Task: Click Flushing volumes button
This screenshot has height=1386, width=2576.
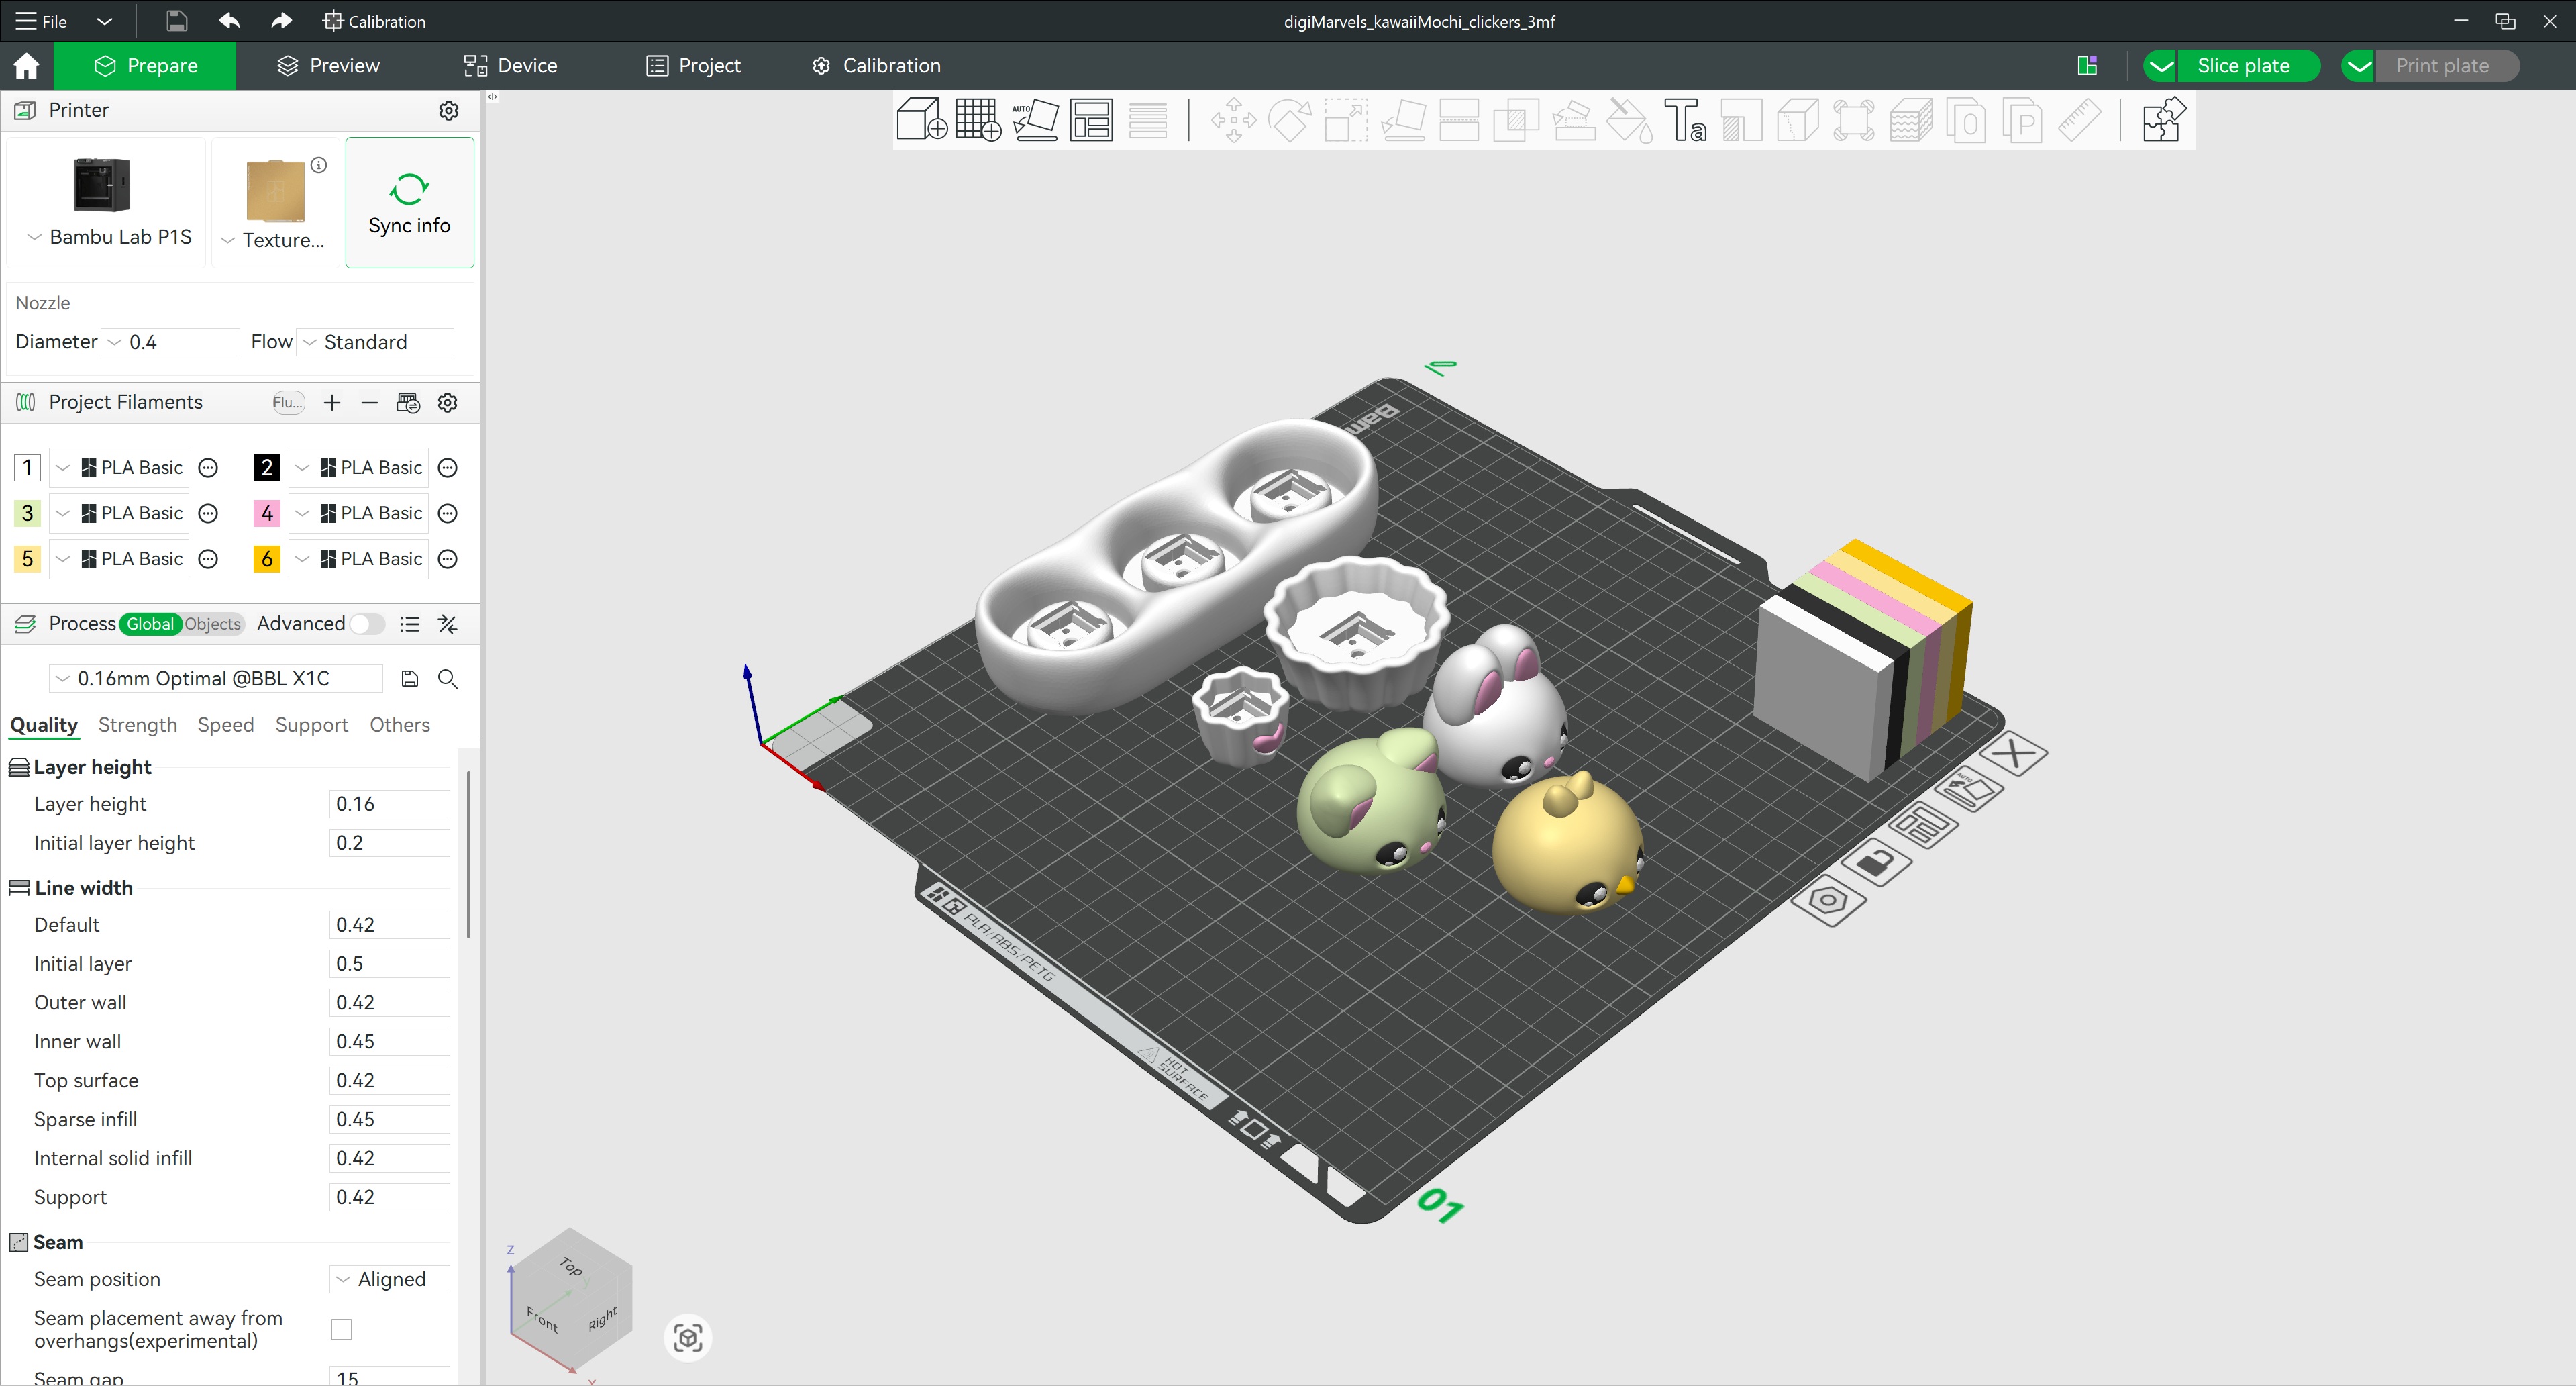Action: click(288, 402)
